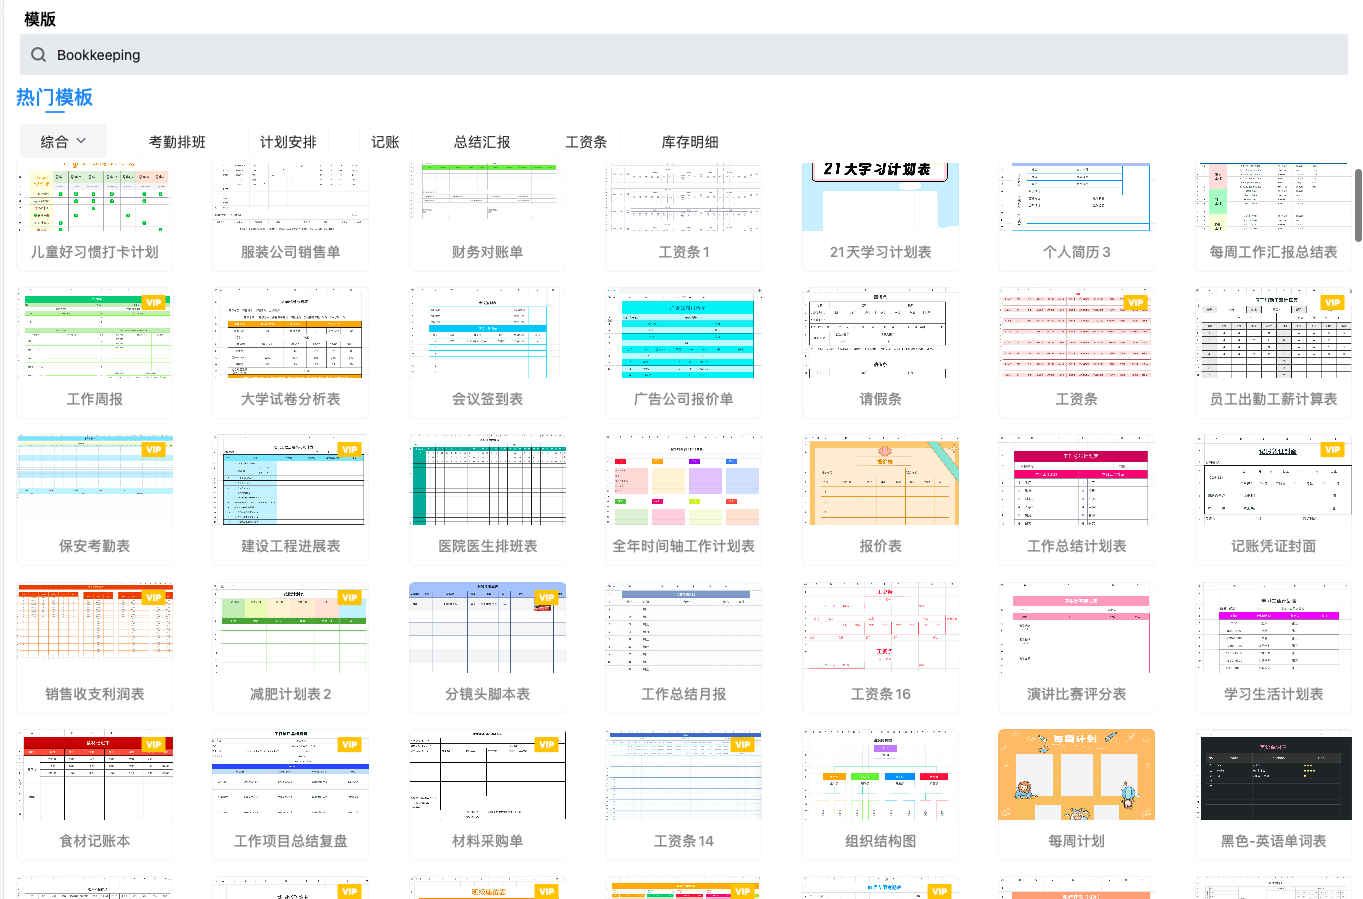Select the 总结汇报 category tab
The height and width of the screenshot is (899, 1363).
click(482, 142)
